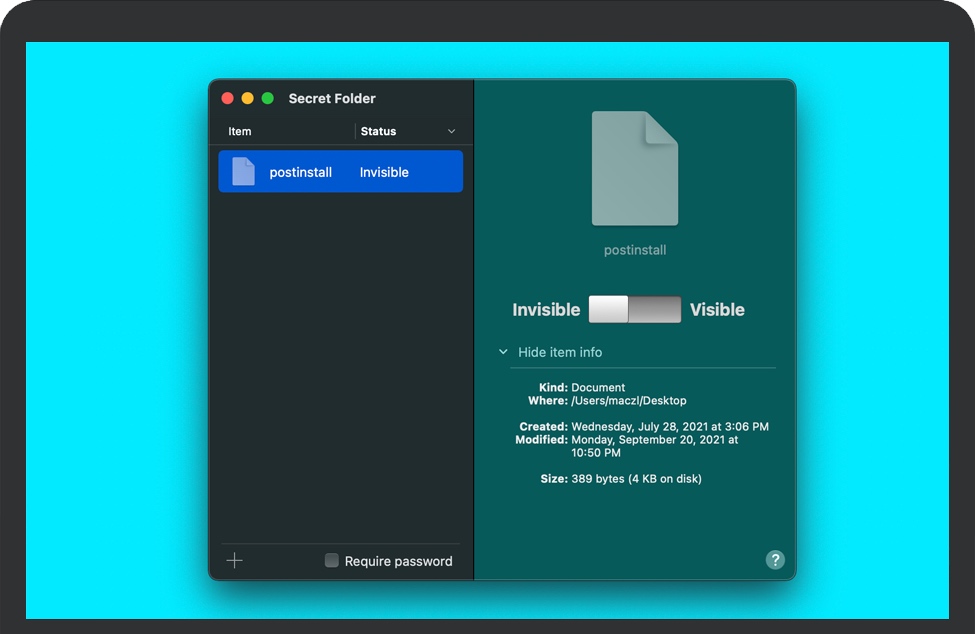Click the green full-screen window button
Viewport: 975px width, 634px height.
(x=268, y=98)
